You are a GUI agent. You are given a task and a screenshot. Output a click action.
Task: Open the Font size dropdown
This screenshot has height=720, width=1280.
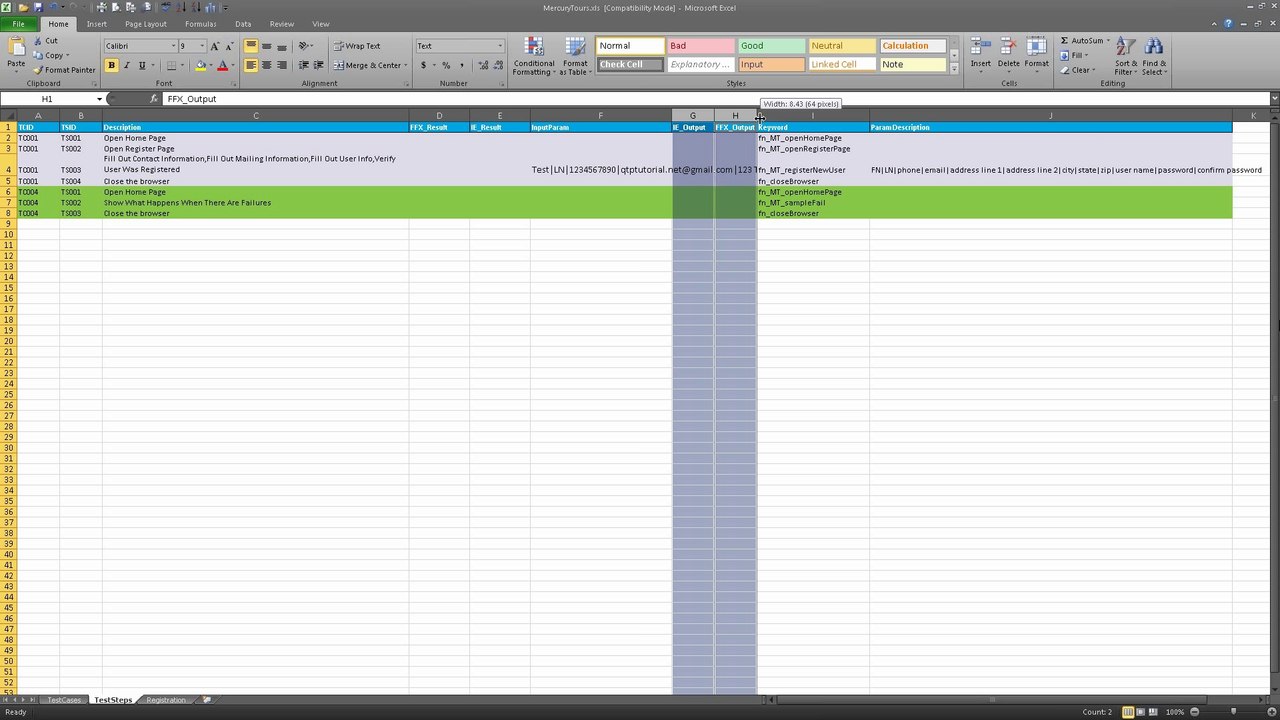coord(202,46)
